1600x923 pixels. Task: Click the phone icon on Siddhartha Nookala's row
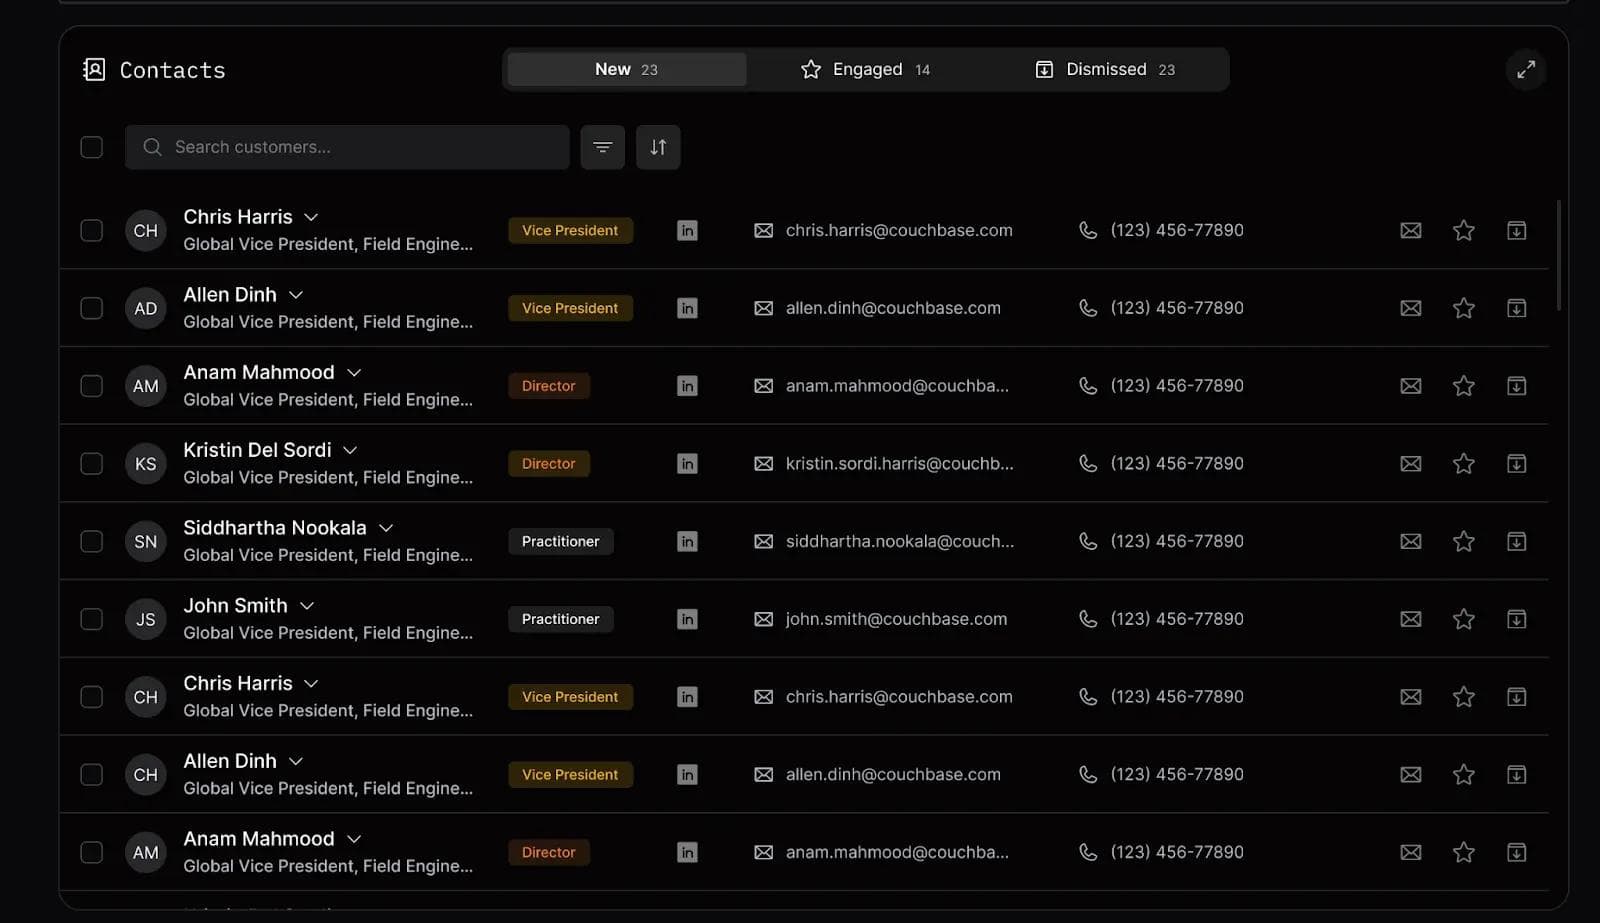[x=1088, y=541]
